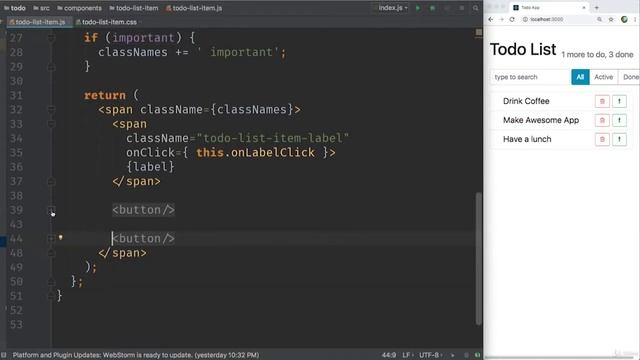
Task: Click the todo-list-item.js file breadcrumb
Action: pyautogui.click(x=194, y=8)
